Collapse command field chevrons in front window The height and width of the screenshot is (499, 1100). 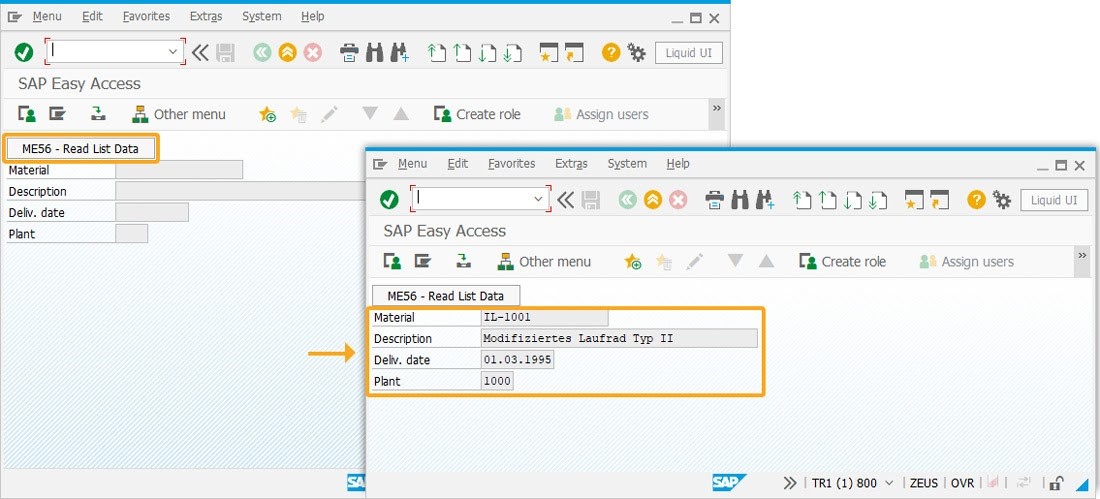(565, 200)
